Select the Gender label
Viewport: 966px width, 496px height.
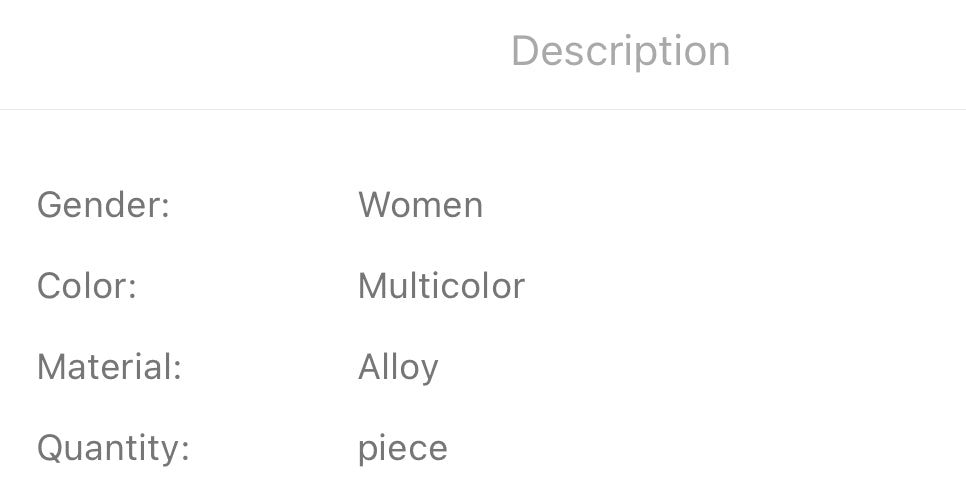pyautogui.click(x=103, y=206)
